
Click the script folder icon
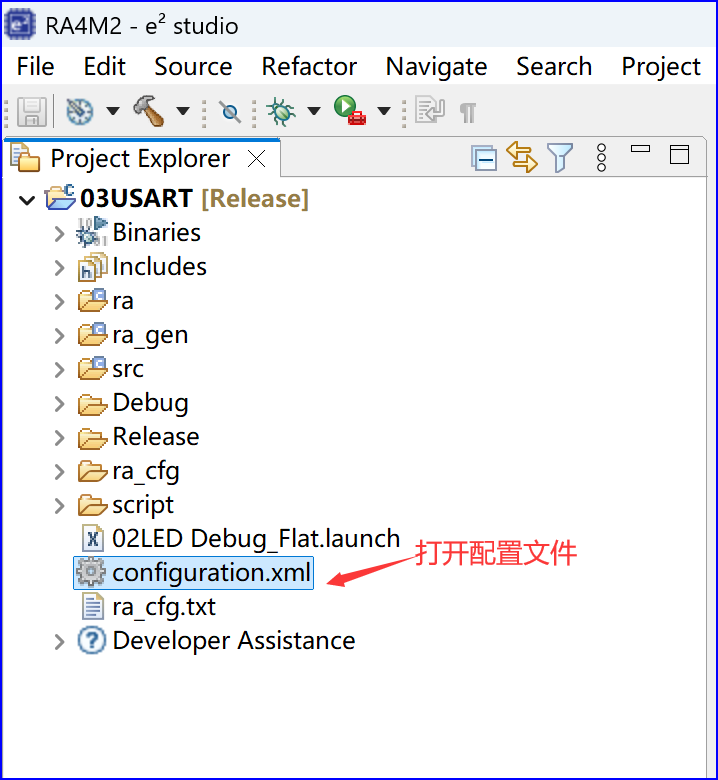pyautogui.click(x=93, y=505)
